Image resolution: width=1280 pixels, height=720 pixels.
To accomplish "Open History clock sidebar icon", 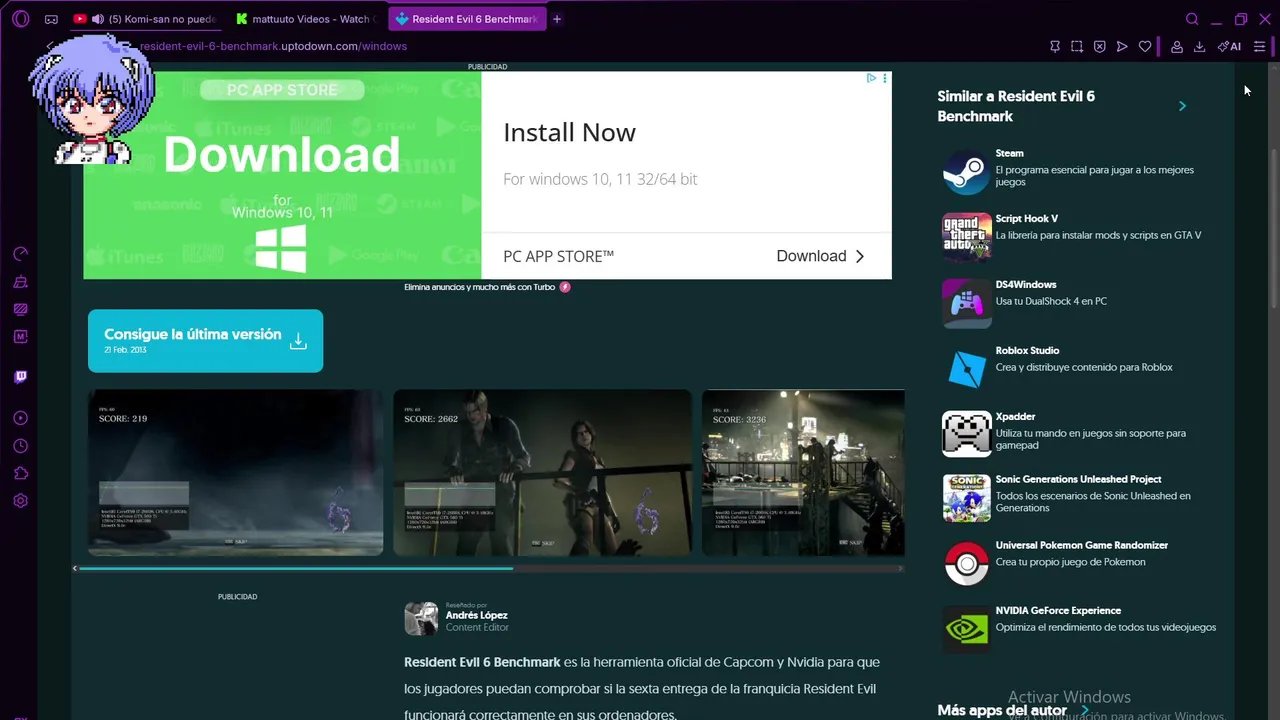I will tap(20, 446).
